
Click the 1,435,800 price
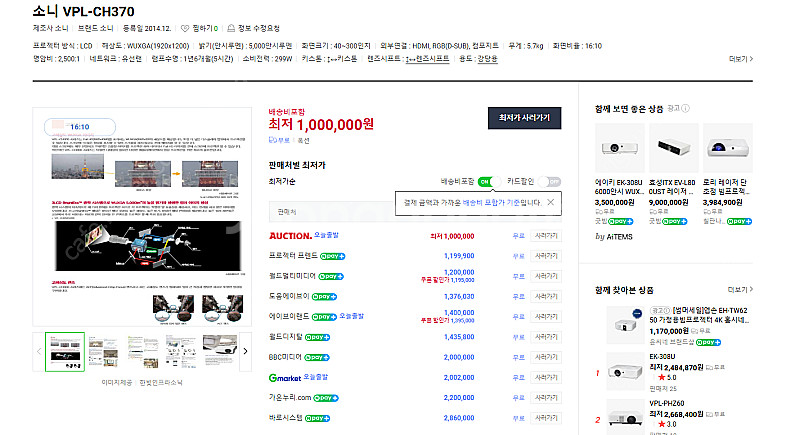coord(459,337)
